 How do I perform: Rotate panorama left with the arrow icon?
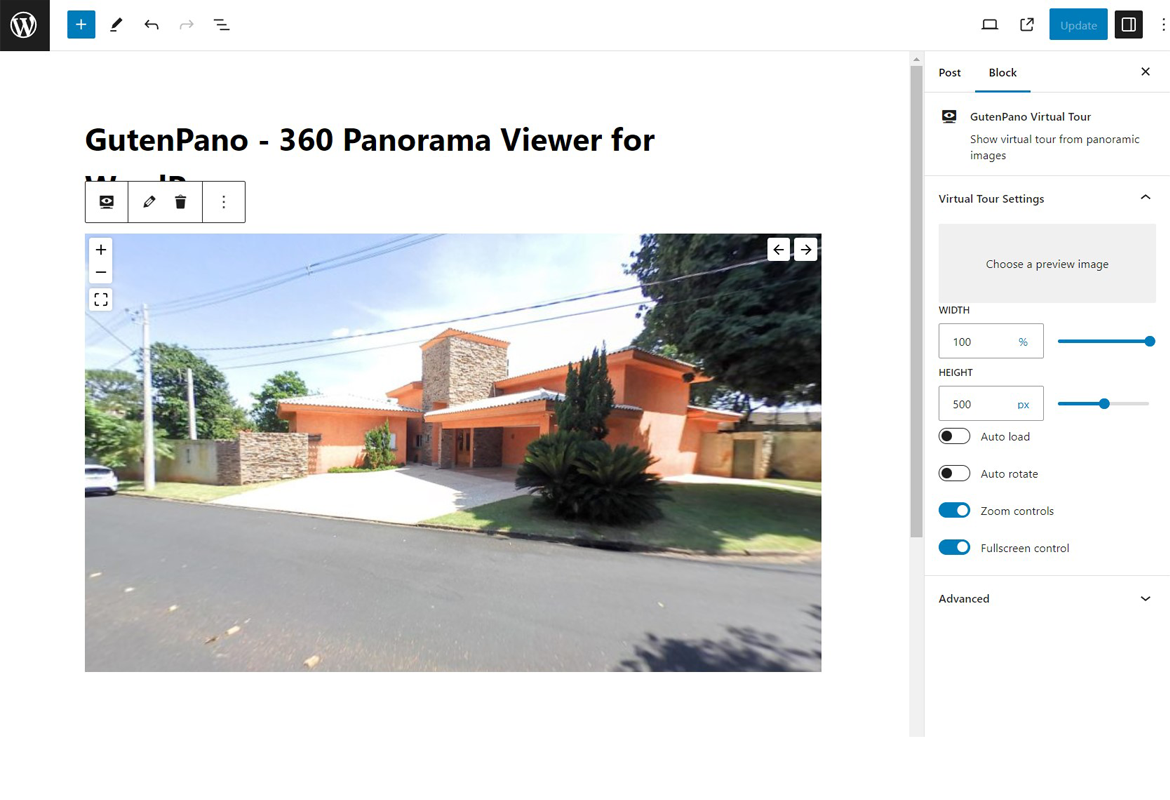[778, 249]
